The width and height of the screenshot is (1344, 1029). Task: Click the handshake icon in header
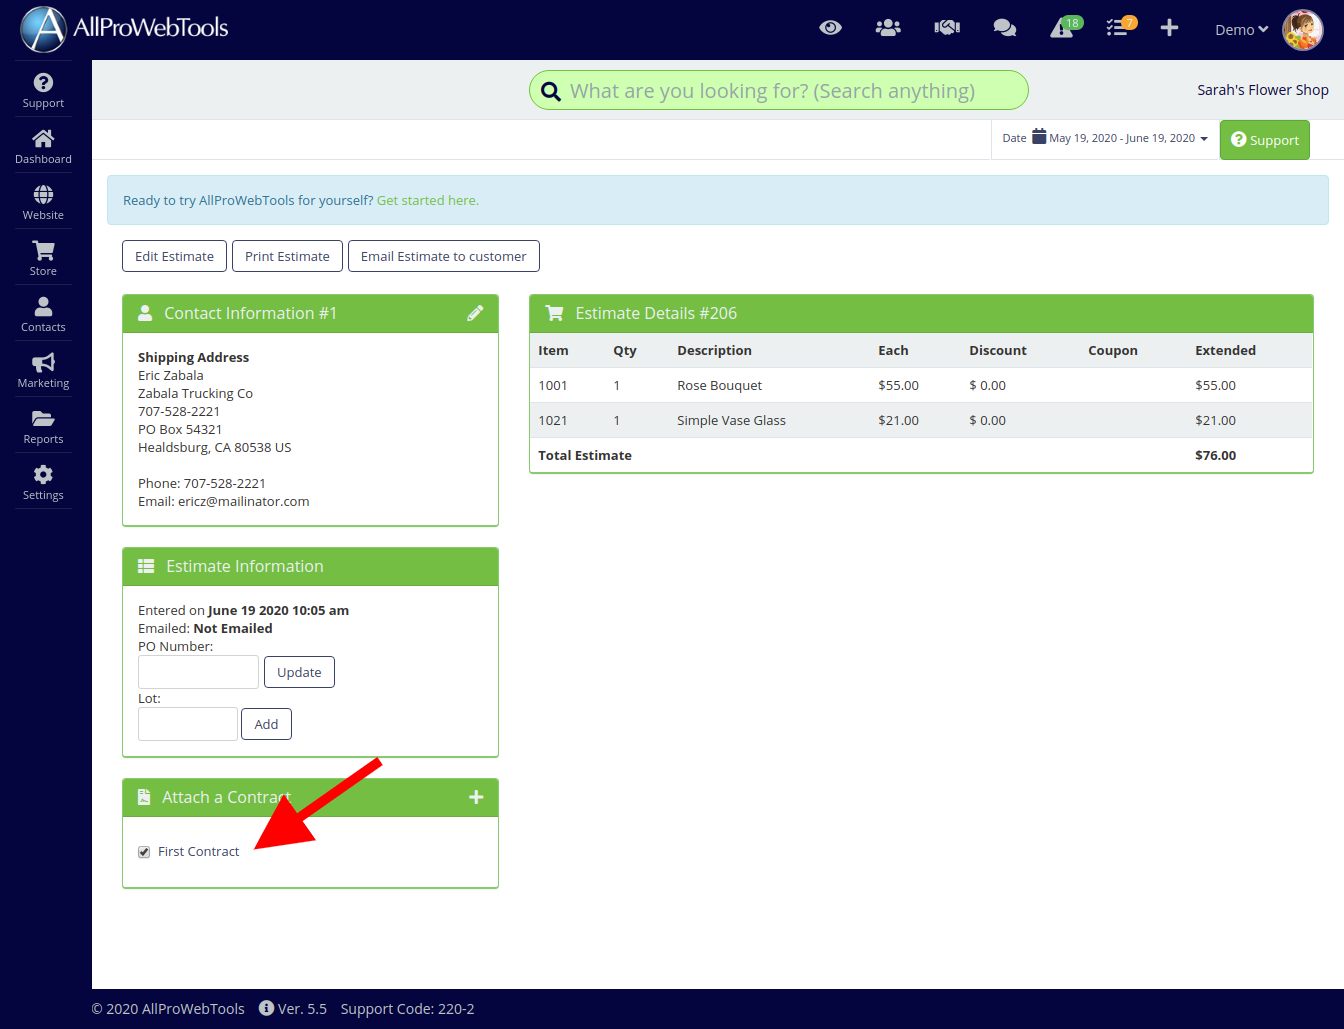(947, 28)
